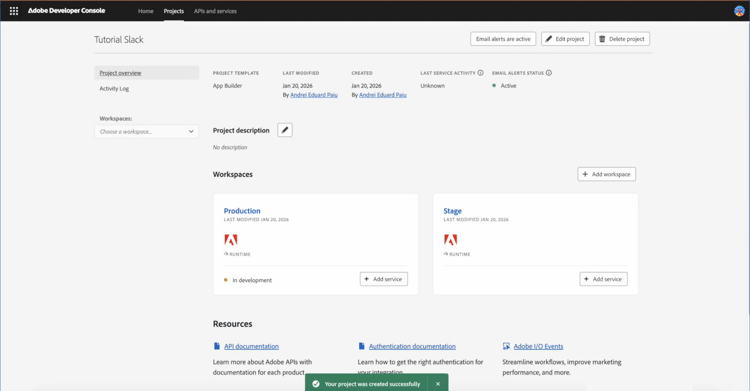Add service to Production workspace
The width and height of the screenshot is (750, 391).
click(x=384, y=279)
